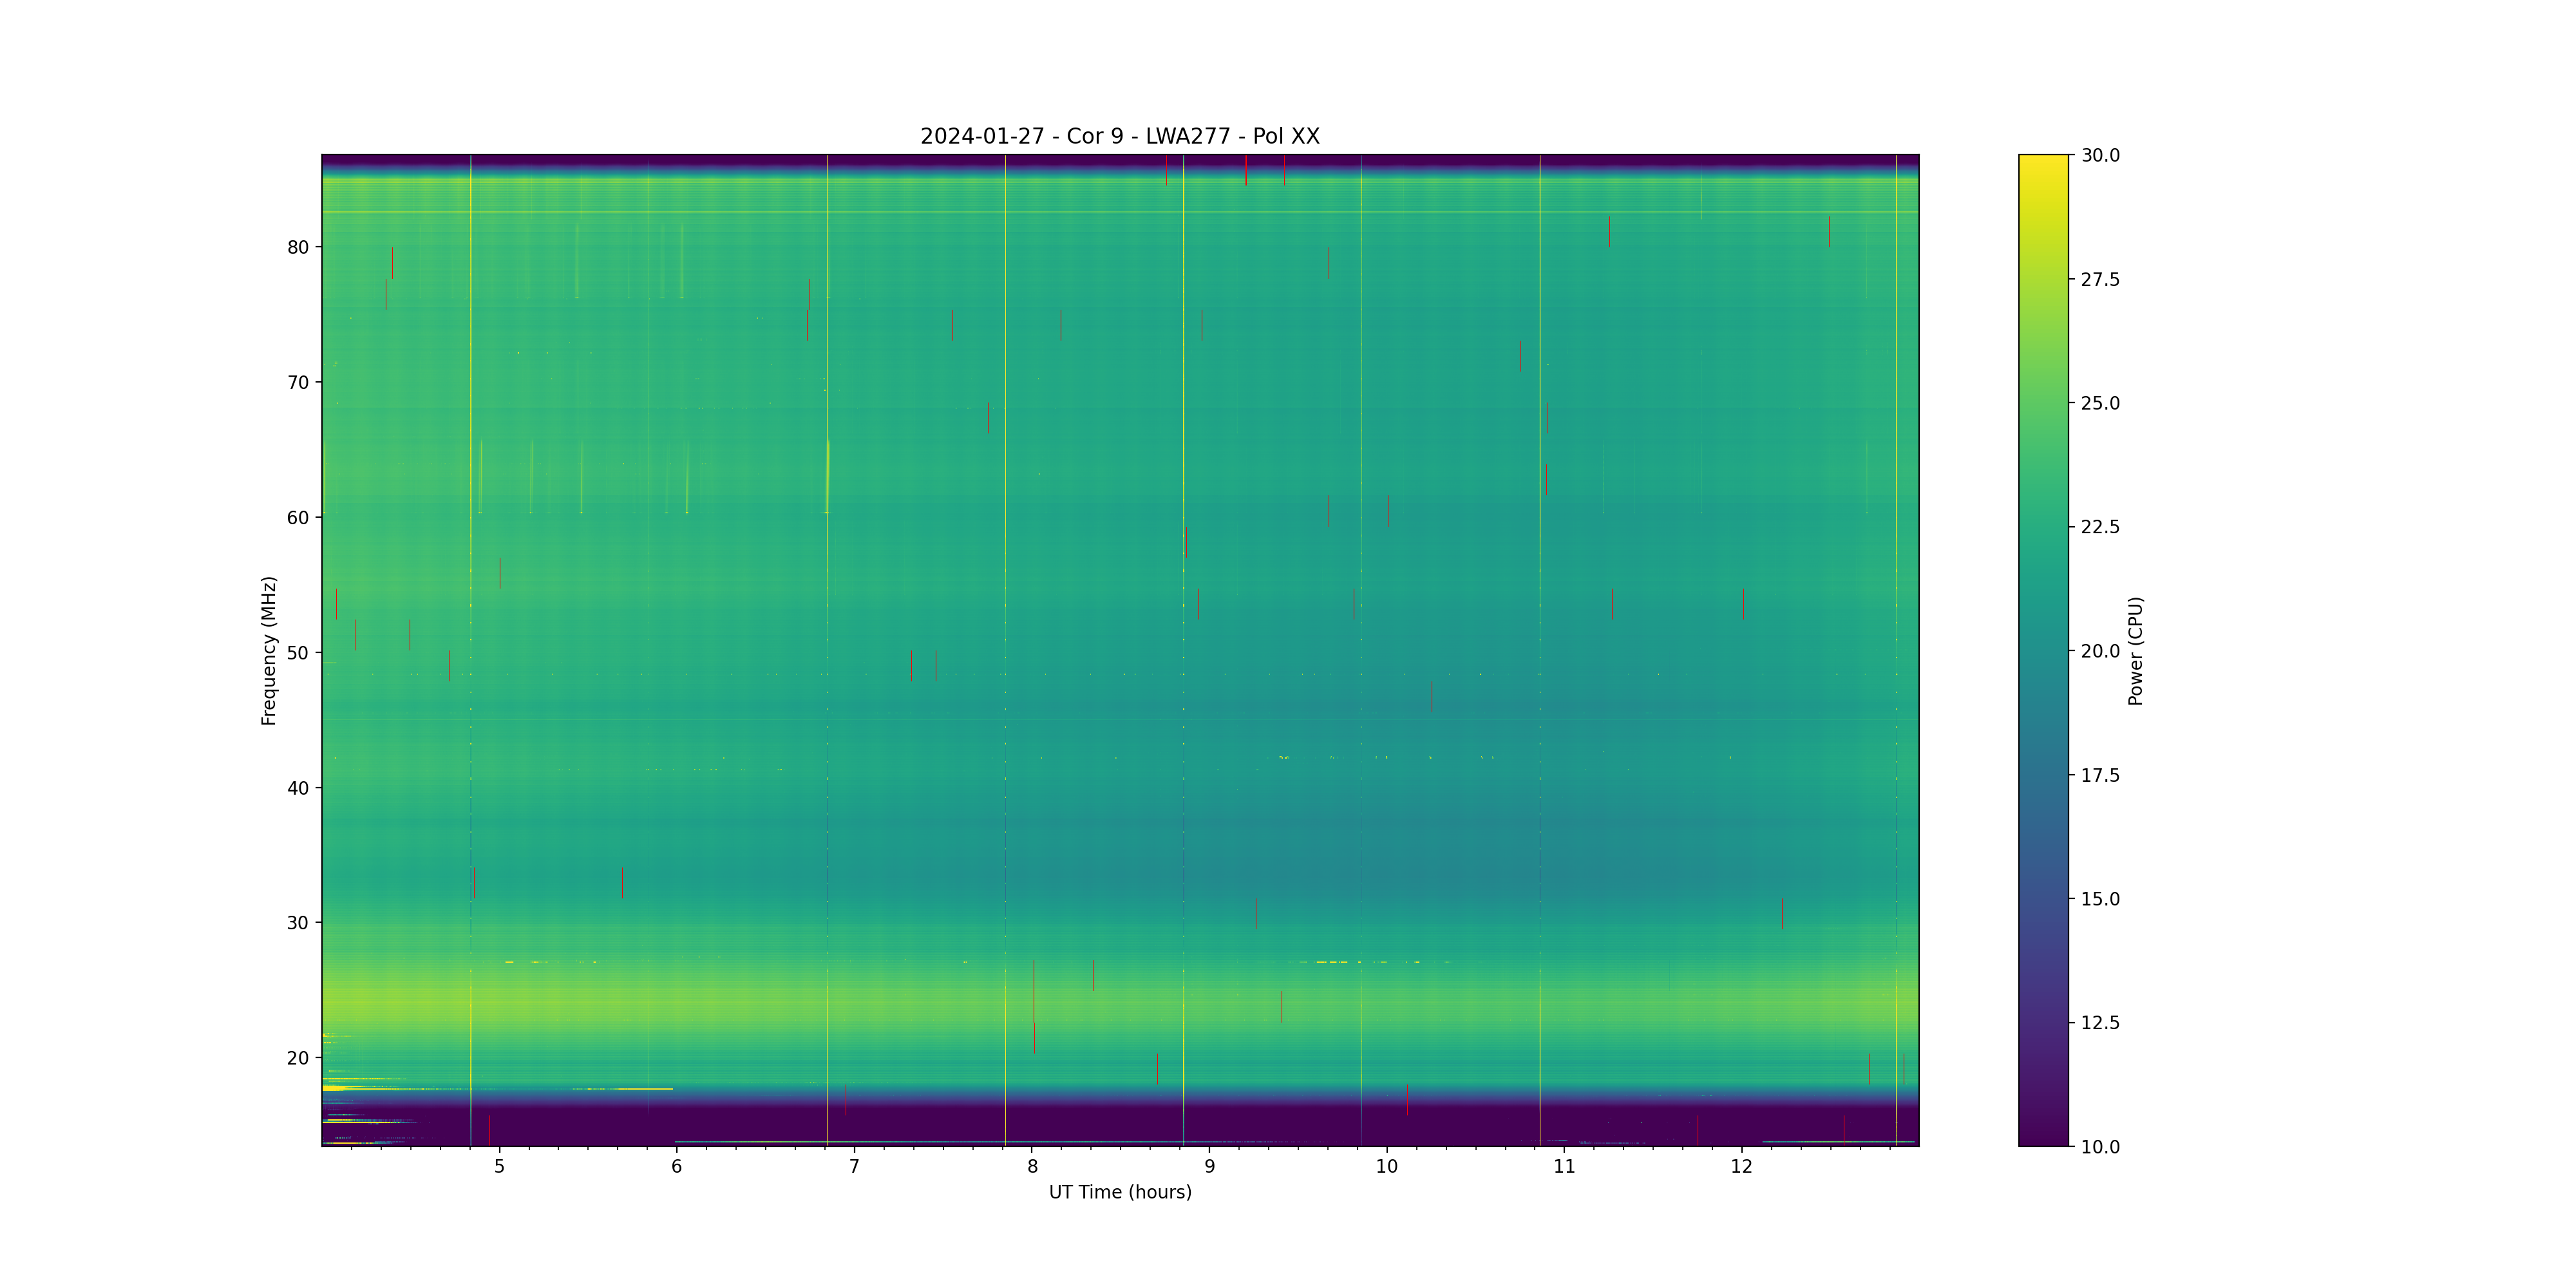The image size is (2576, 1288).
Task: Click y-axis tick label 50
Action: [298, 653]
